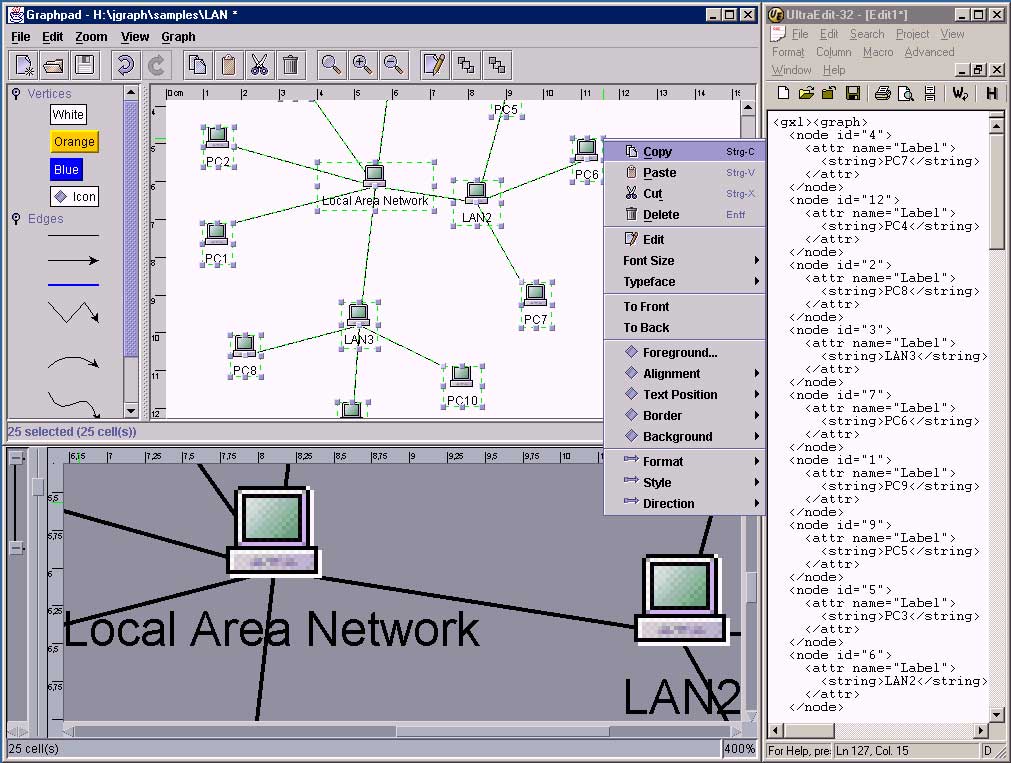Click the pencil Edit icon in toolbar
The image size is (1011, 763).
point(434,65)
